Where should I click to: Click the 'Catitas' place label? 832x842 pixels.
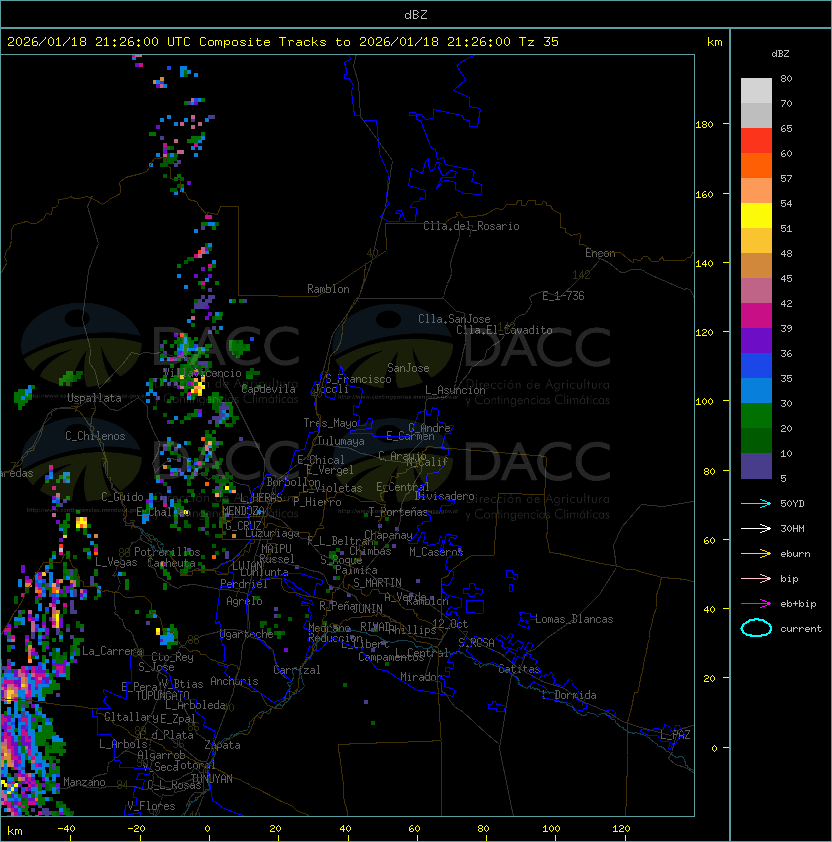[x=519, y=669]
